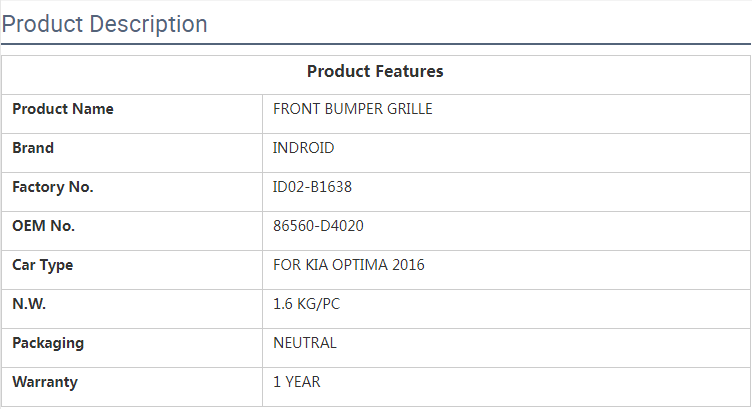
Task: Select FOR KIA OPTIMA 2016 text
Action: [349, 265]
